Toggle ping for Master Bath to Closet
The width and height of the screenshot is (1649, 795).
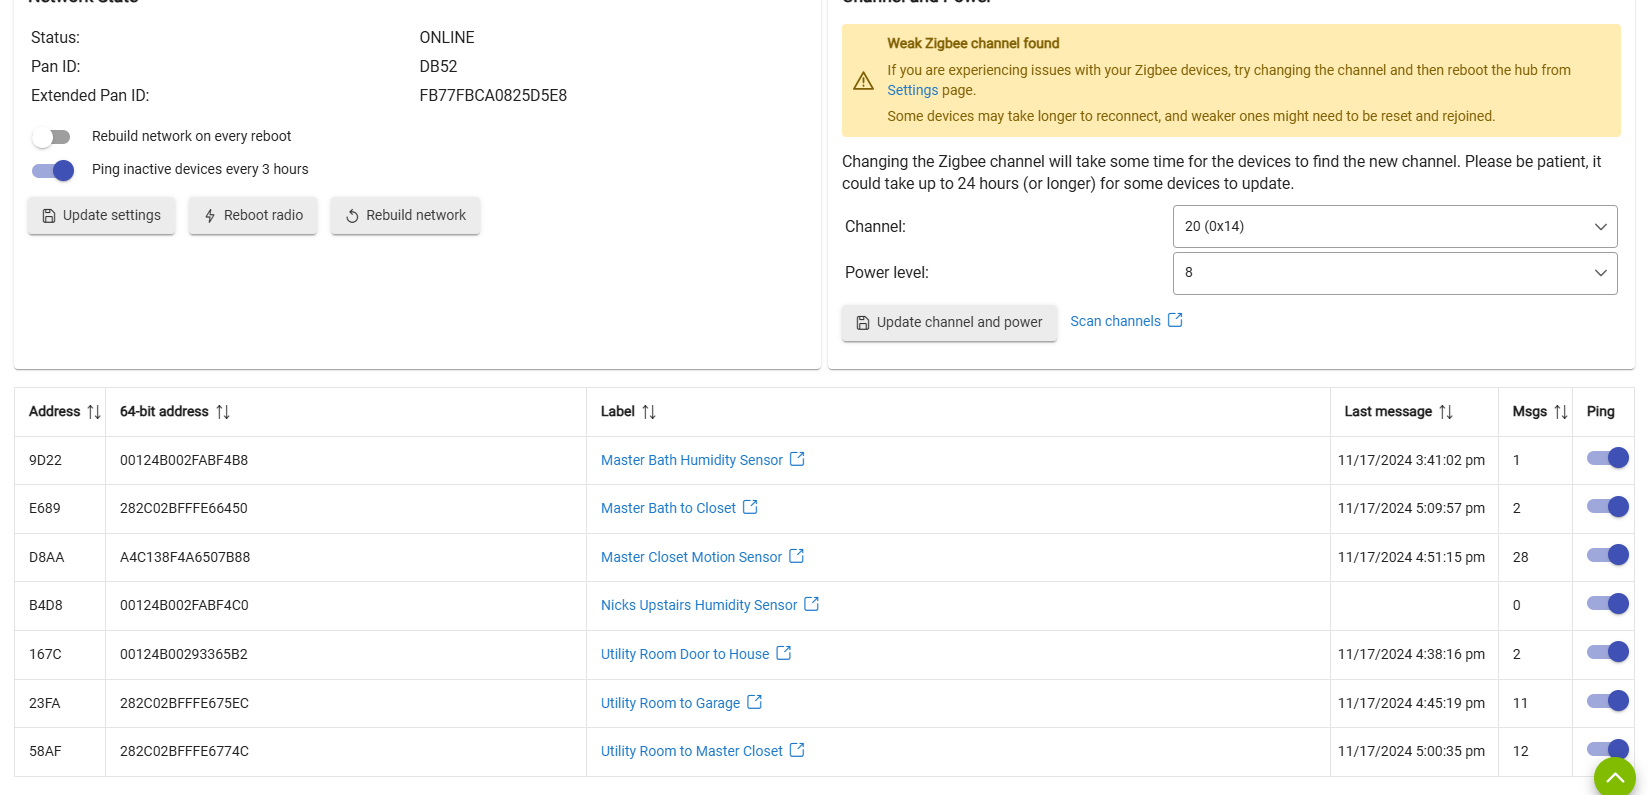click(x=1607, y=506)
